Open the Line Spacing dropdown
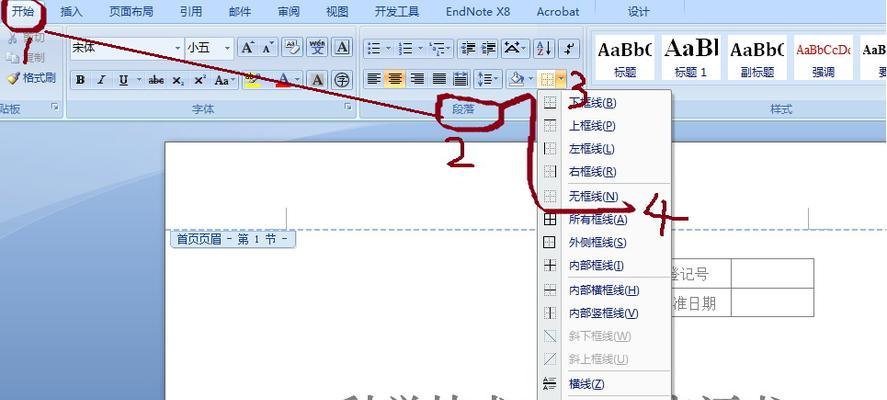Viewport: 887px width, 400px height. click(x=487, y=79)
